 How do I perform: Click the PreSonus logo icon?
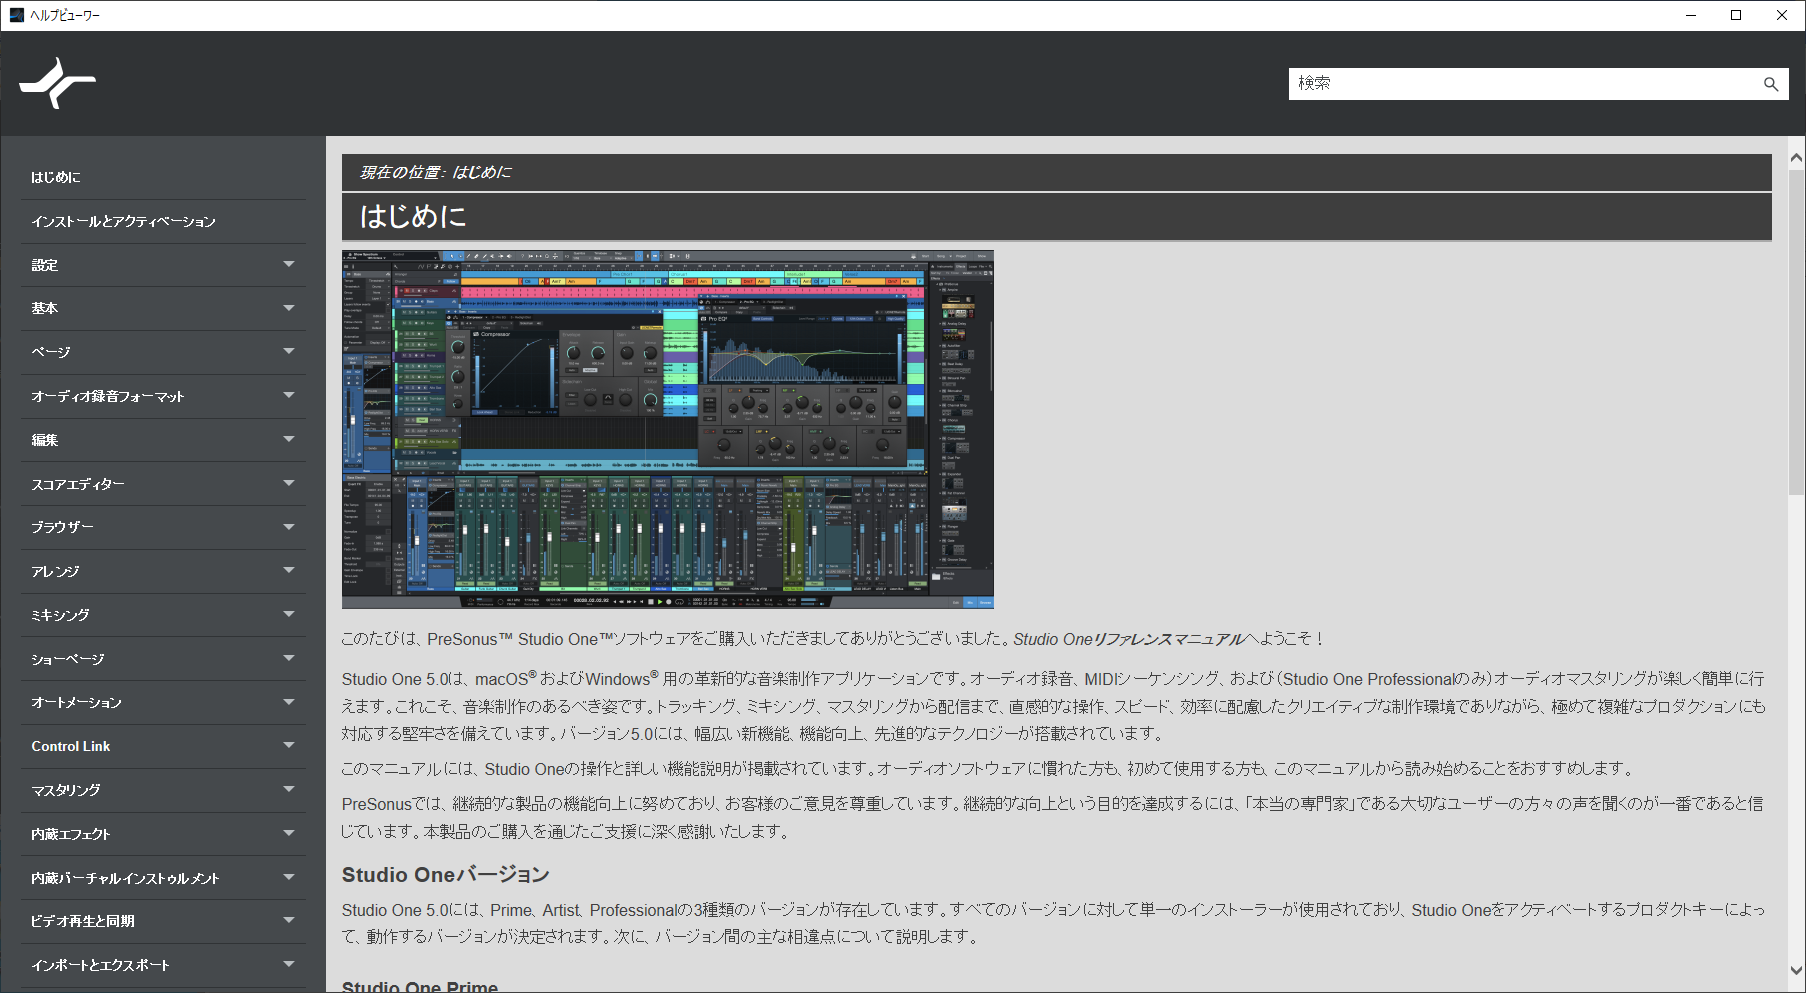[57, 83]
